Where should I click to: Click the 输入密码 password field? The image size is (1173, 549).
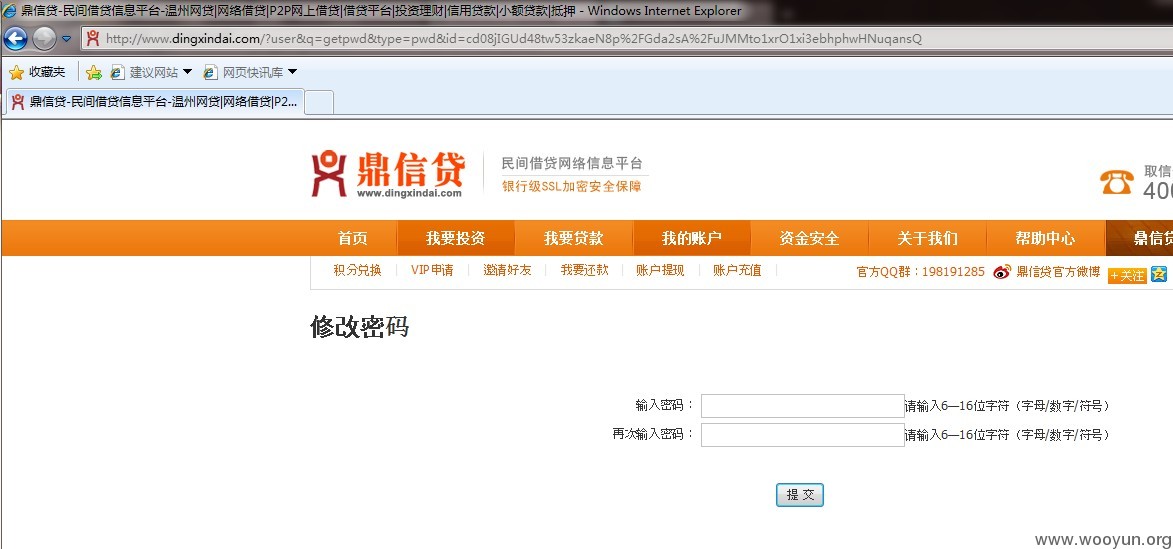(x=803, y=406)
